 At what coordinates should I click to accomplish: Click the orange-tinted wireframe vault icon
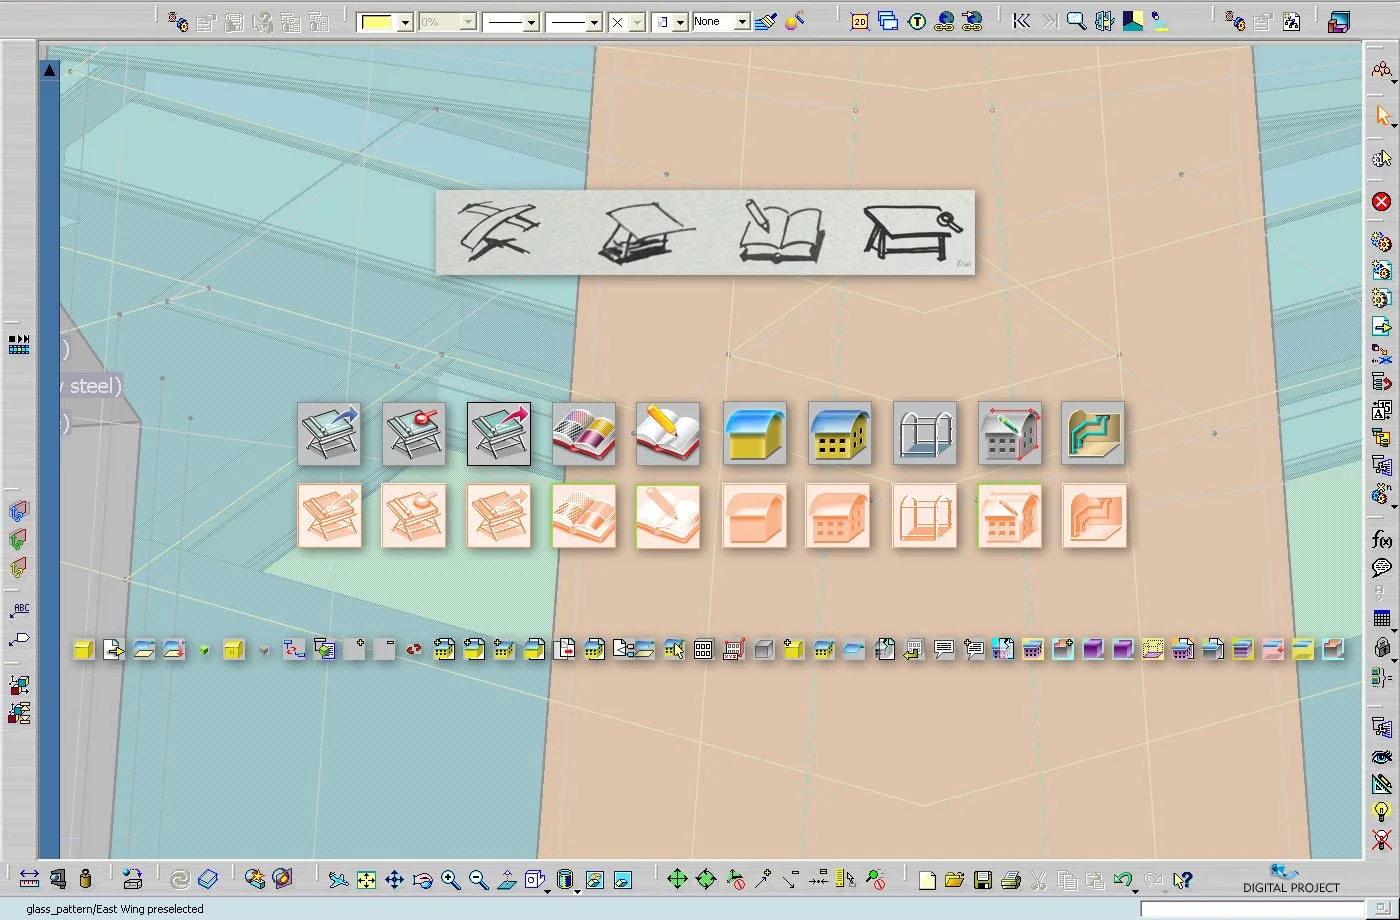pos(925,516)
